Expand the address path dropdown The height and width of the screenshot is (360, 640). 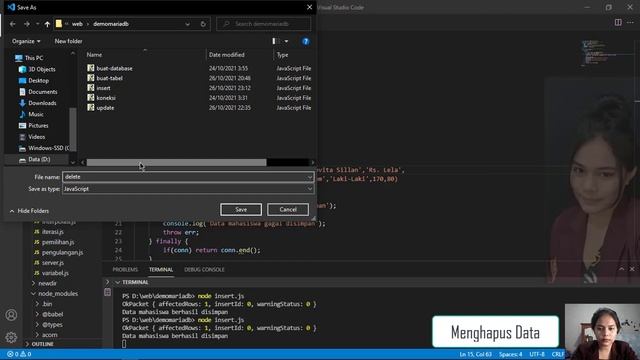pyautogui.click(x=187, y=24)
